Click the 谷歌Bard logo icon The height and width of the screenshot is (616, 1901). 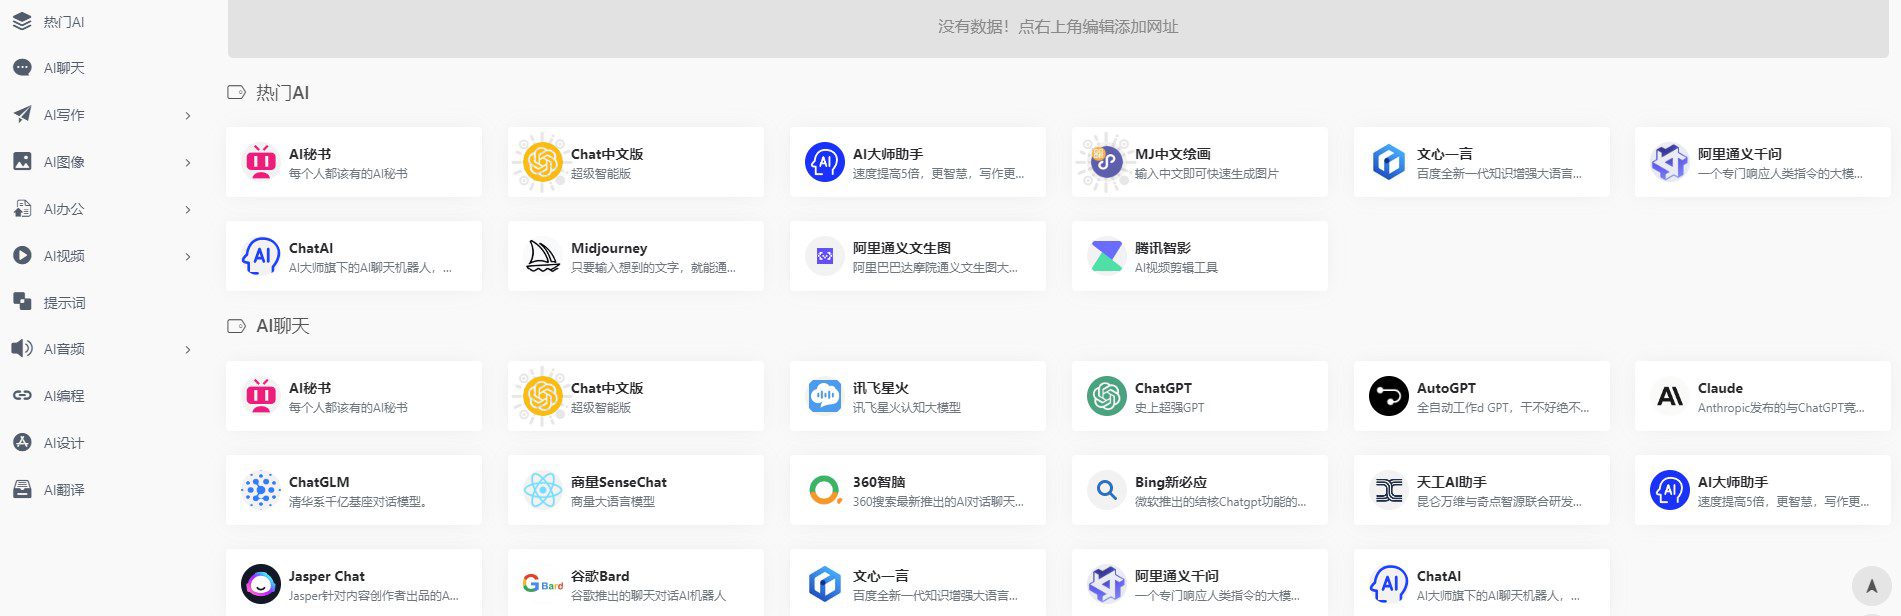coord(542,584)
